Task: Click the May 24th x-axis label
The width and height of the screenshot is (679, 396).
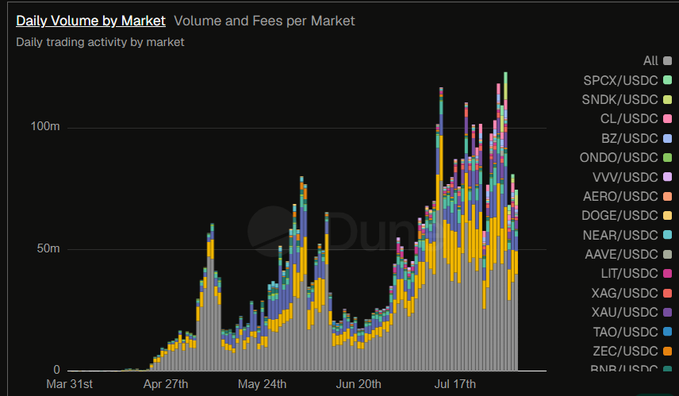Action: (262, 384)
